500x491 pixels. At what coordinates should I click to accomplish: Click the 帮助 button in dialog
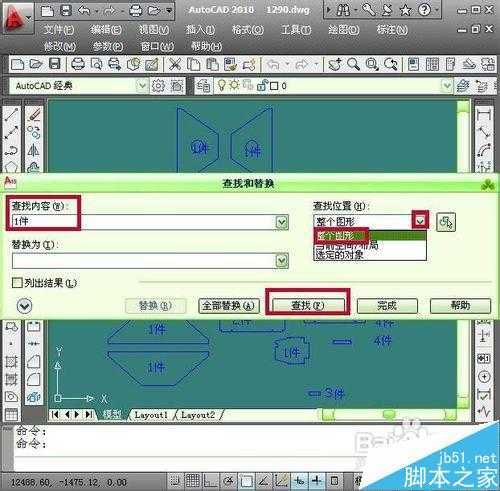pos(460,305)
